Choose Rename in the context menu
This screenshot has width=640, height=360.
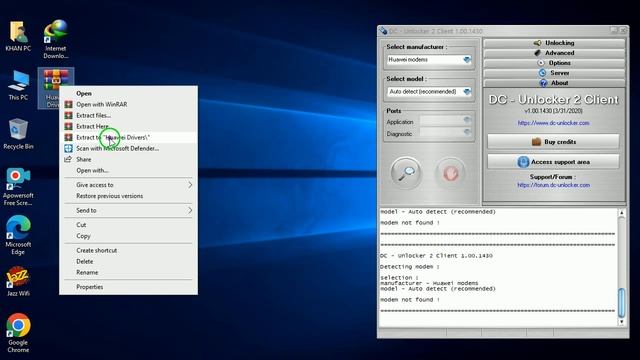pos(128,272)
